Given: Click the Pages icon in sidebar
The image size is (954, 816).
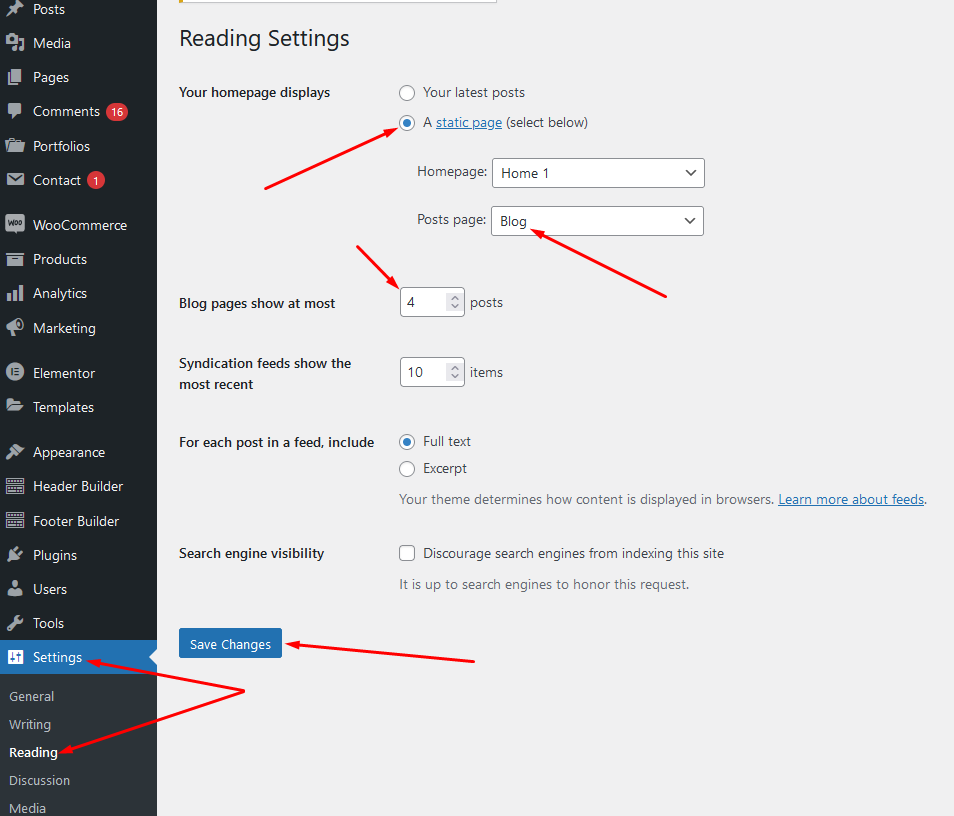Looking at the screenshot, I should [15, 77].
